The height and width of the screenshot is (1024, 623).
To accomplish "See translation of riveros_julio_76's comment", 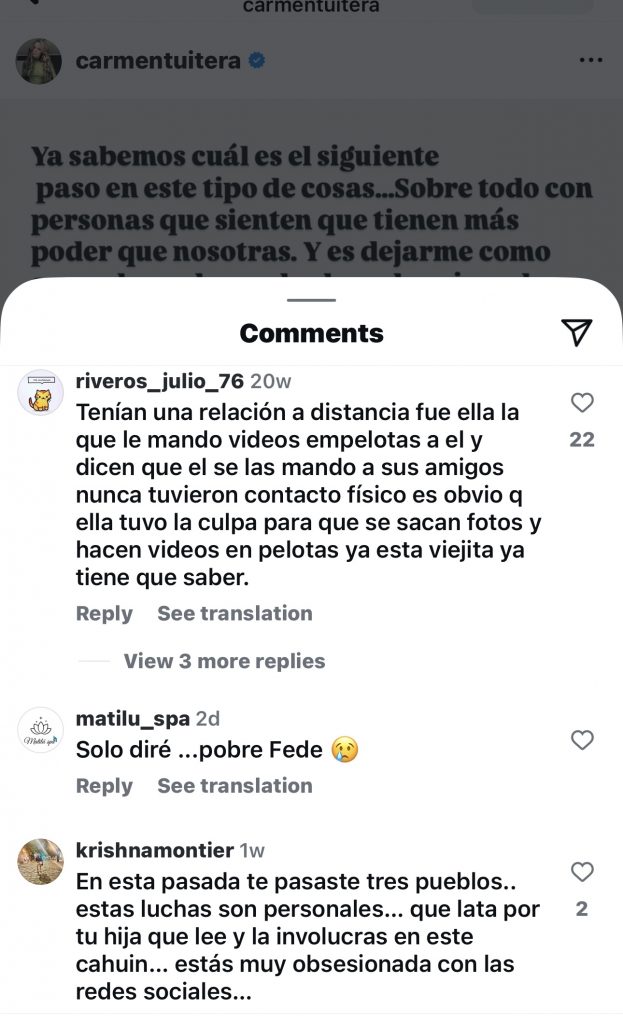I will [235, 613].
